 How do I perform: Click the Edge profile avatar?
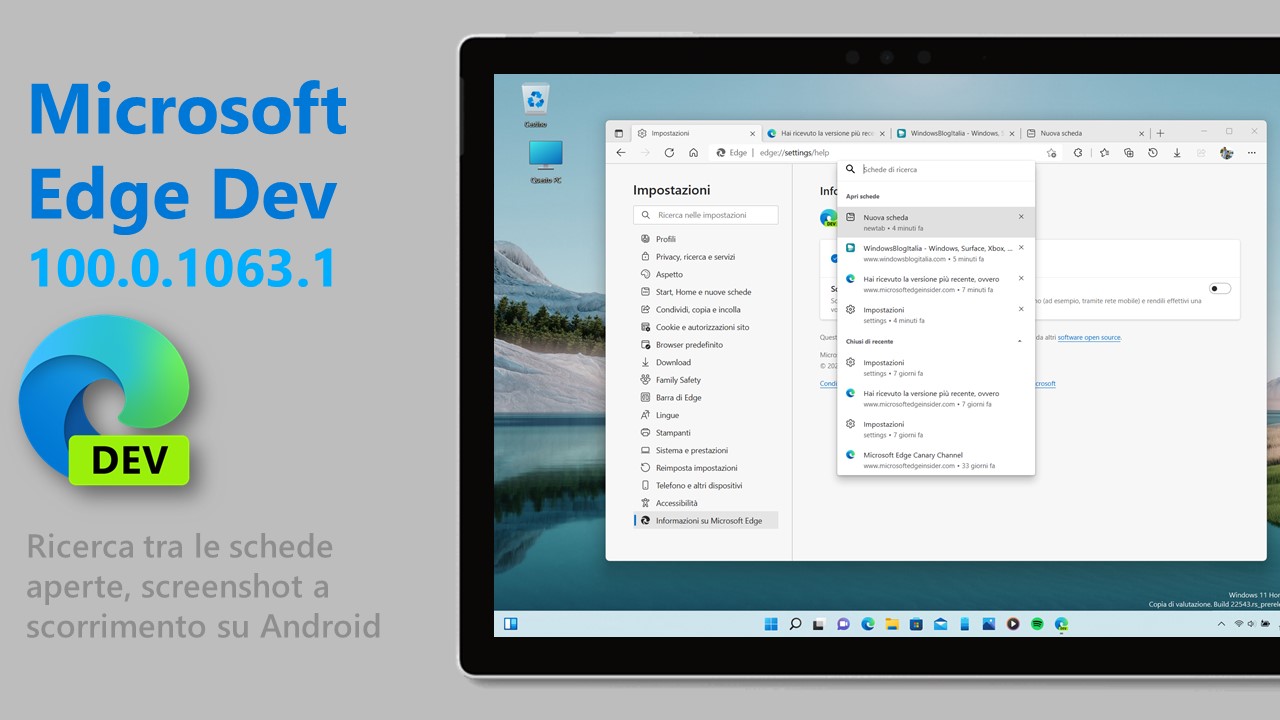pyautogui.click(x=1227, y=152)
